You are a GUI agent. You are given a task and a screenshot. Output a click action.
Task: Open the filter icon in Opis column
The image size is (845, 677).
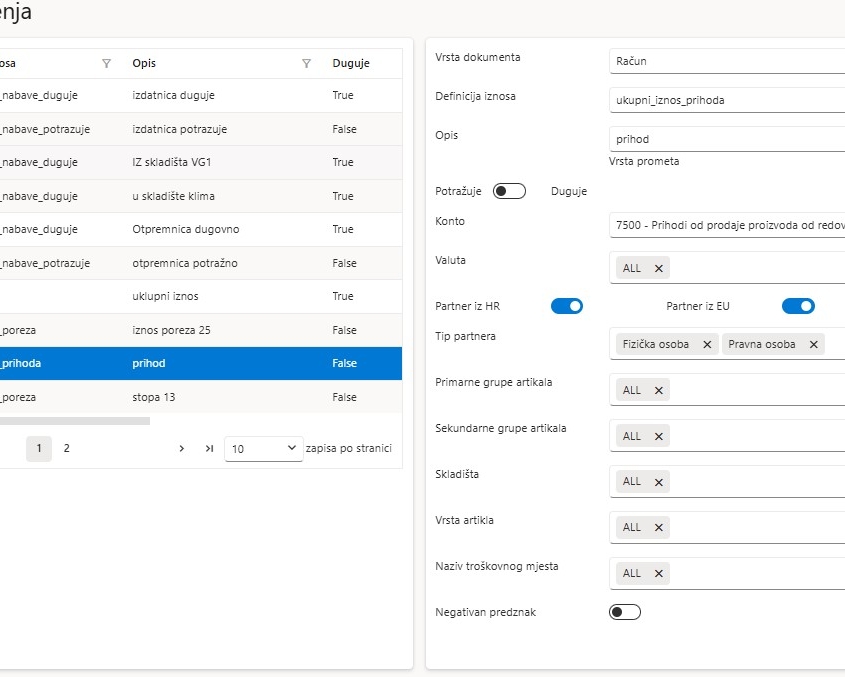point(307,63)
